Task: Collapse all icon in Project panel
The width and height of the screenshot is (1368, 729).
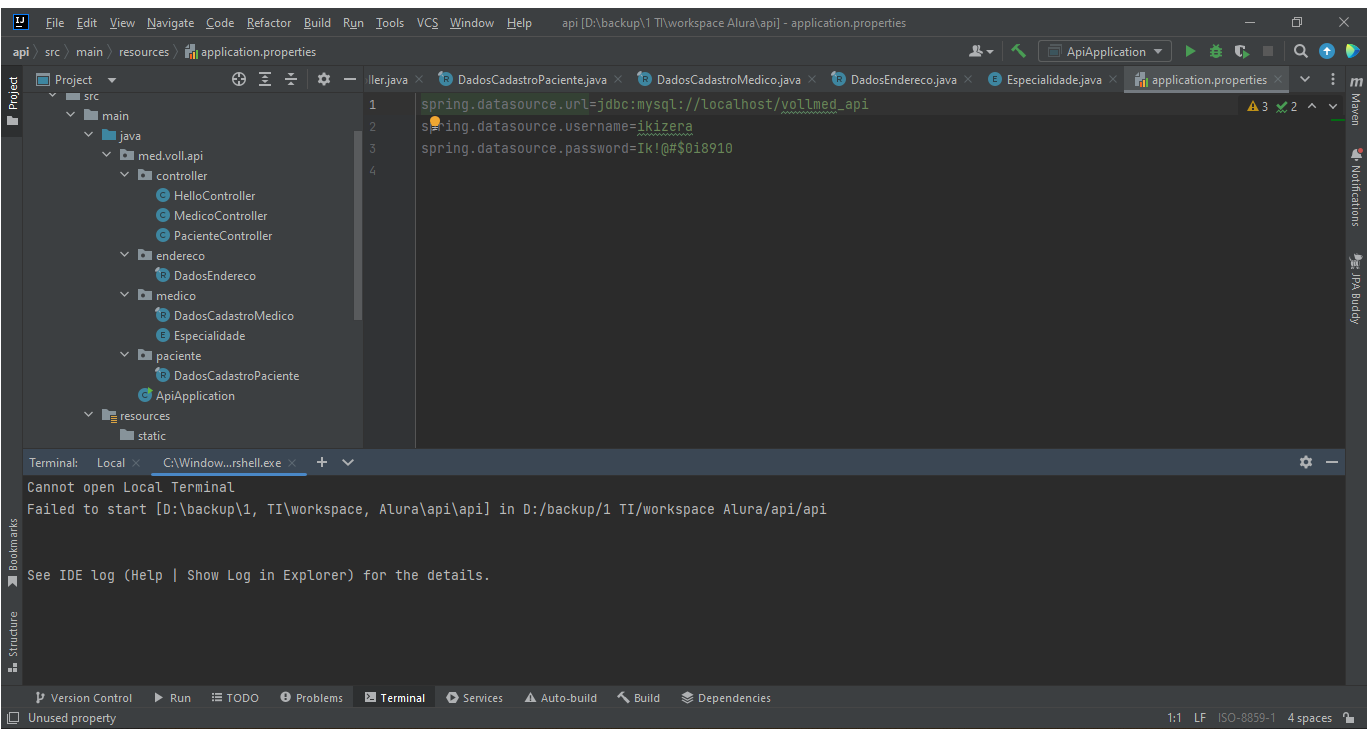Action: tap(291, 79)
